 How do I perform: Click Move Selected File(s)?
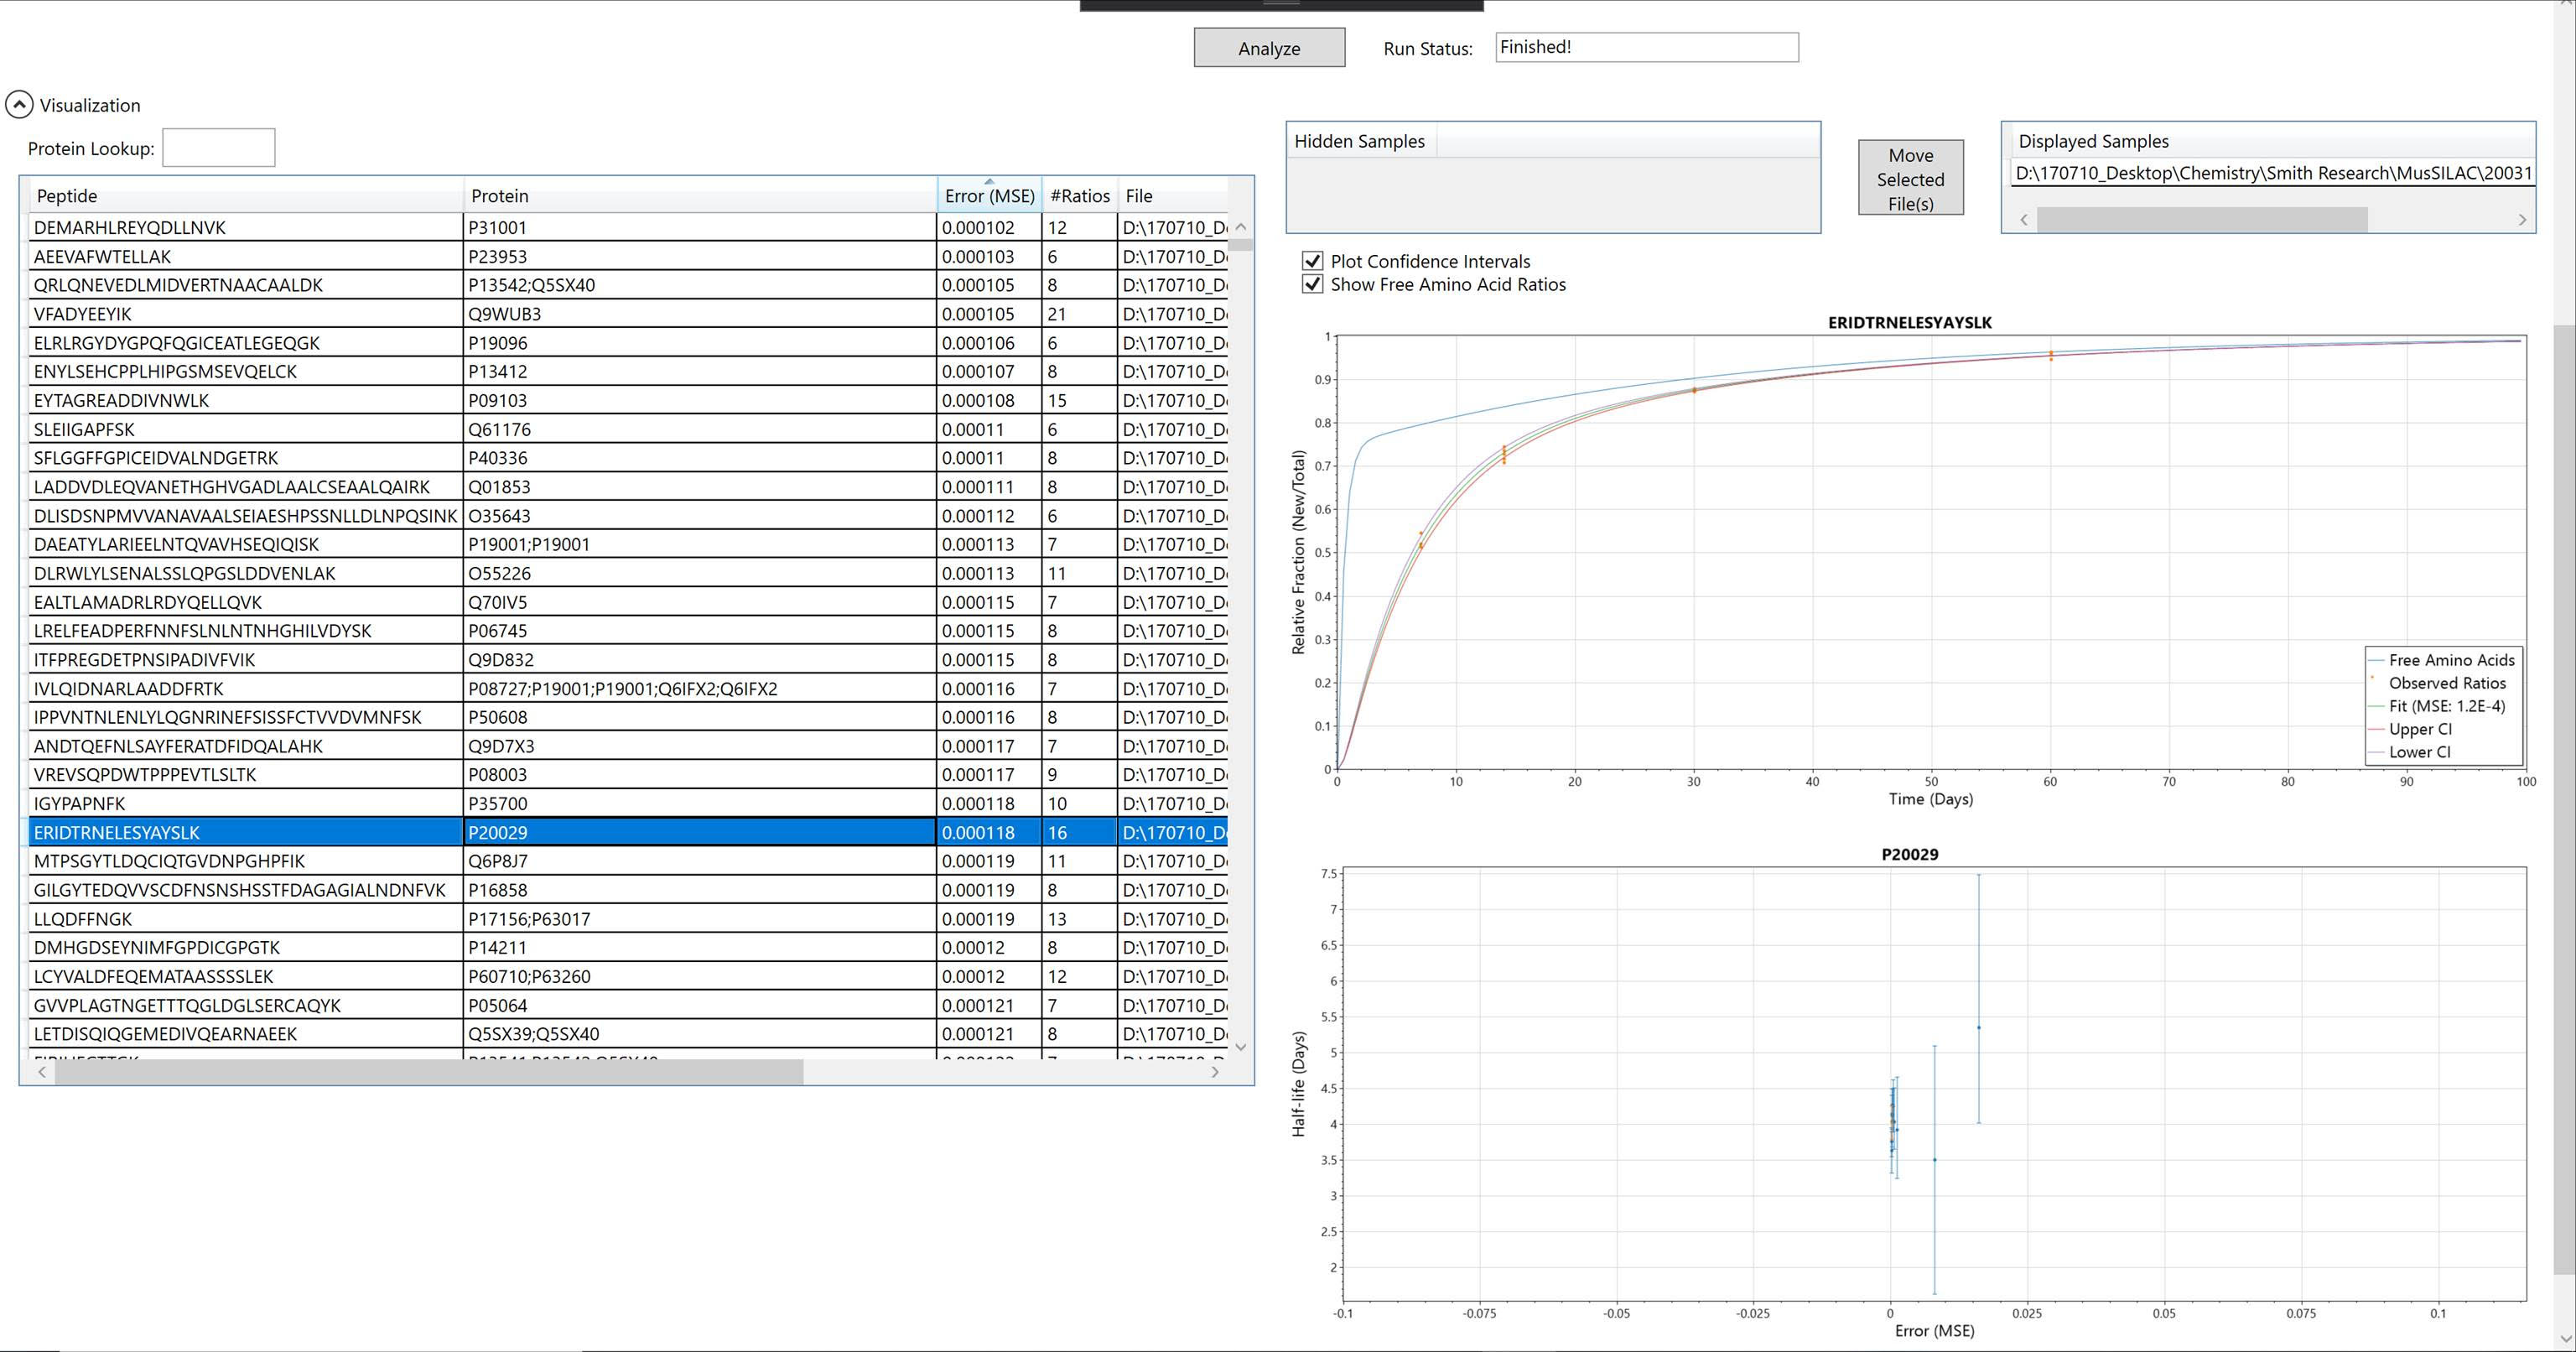1910,178
